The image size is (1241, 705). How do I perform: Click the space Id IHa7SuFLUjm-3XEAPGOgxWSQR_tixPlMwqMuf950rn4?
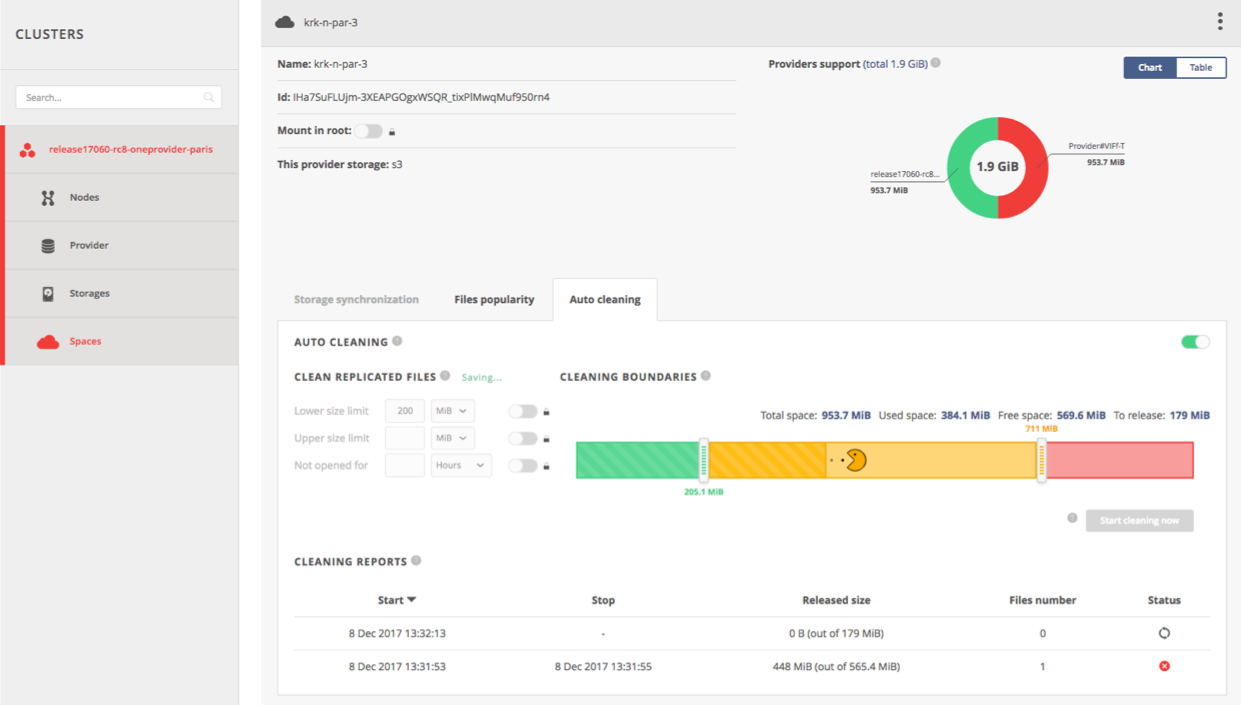pos(421,98)
